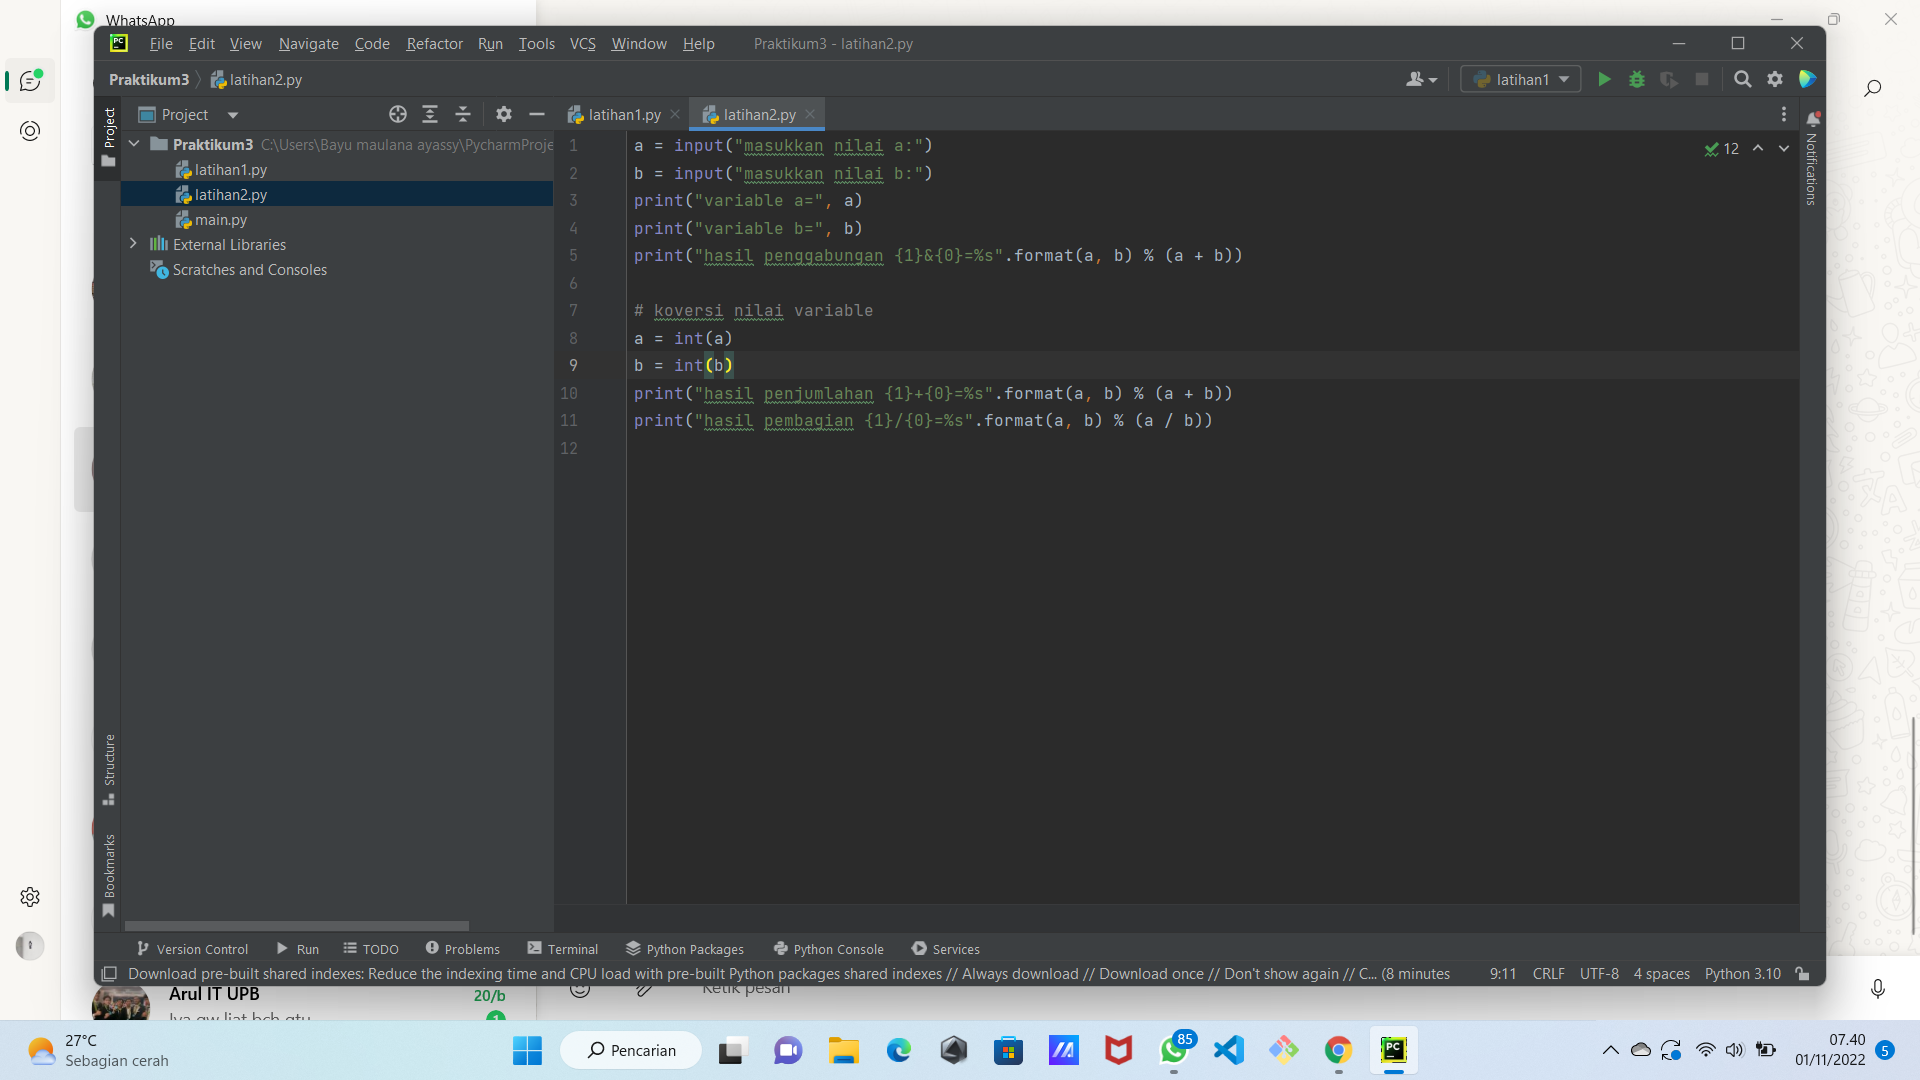This screenshot has height=1080, width=1920.
Task: Open the Refactor menu
Action: [x=434, y=44]
